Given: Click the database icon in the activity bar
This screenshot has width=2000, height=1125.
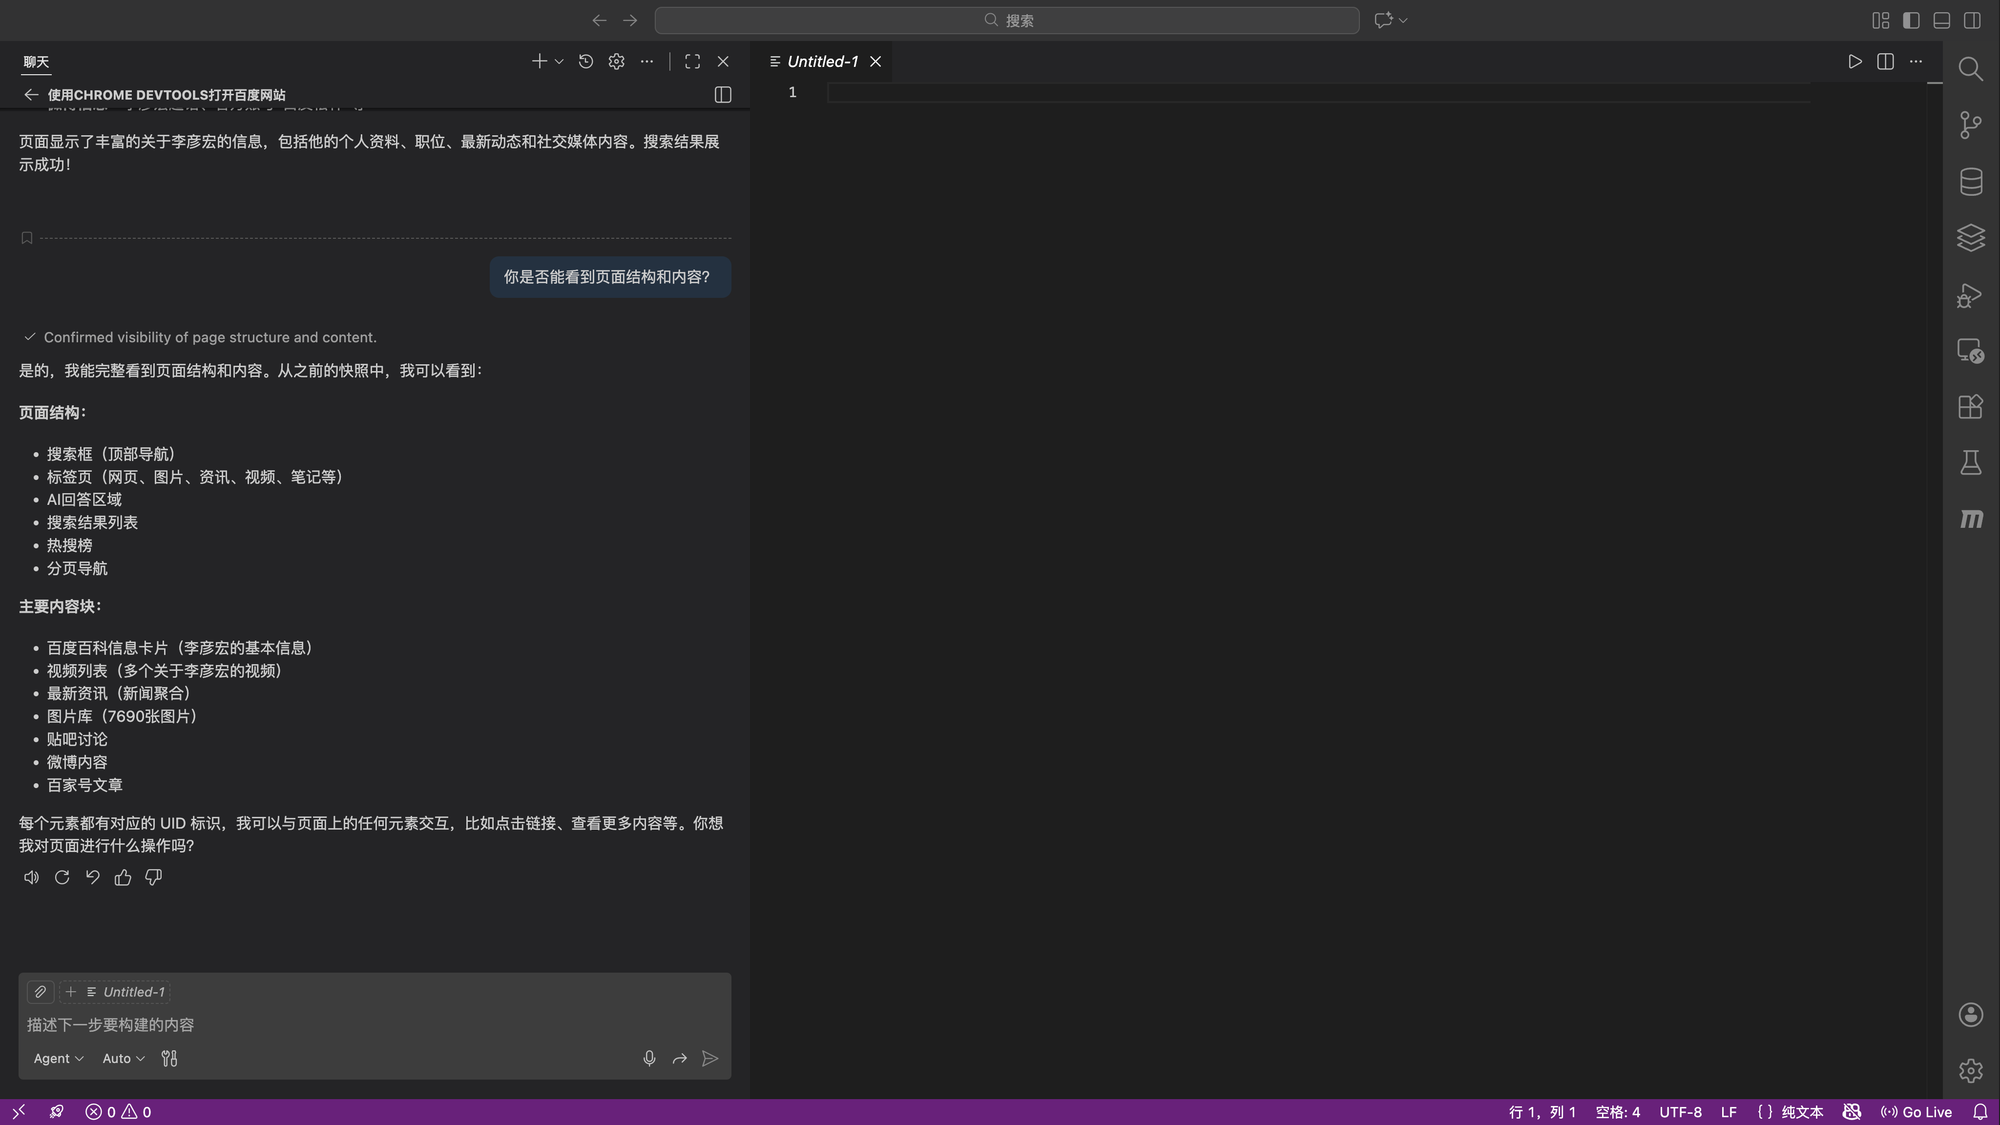Looking at the screenshot, I should pyautogui.click(x=1970, y=182).
